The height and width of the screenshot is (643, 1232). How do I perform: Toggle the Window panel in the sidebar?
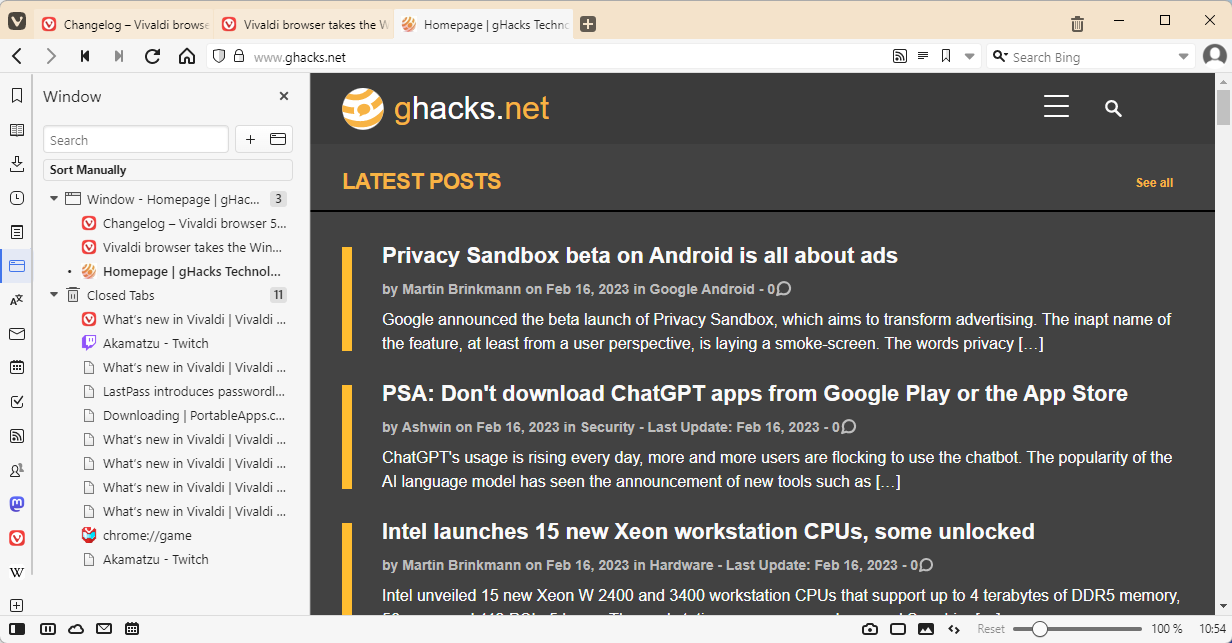(x=17, y=266)
